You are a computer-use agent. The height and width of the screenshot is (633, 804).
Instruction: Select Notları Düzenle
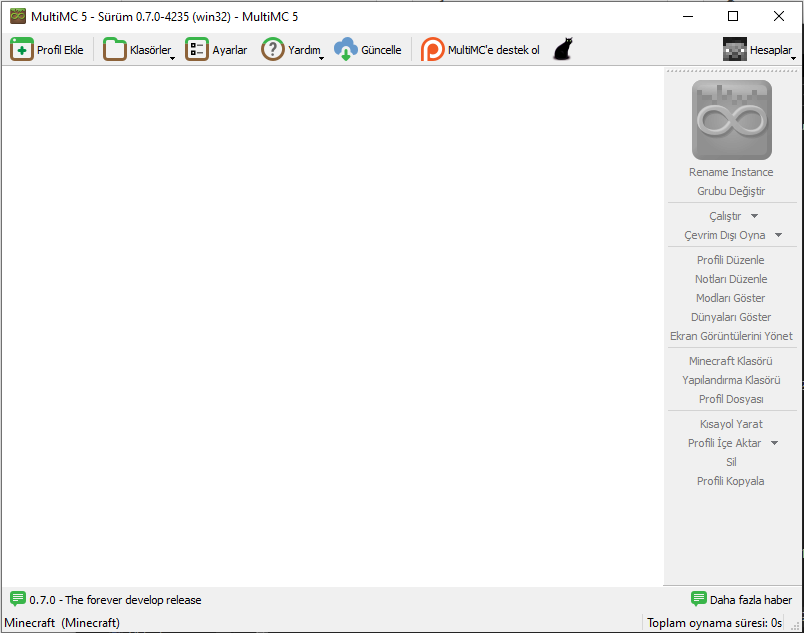point(731,279)
